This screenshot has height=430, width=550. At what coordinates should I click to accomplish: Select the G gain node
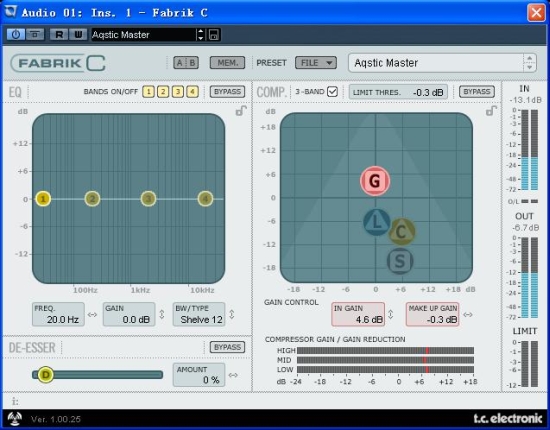(x=375, y=181)
